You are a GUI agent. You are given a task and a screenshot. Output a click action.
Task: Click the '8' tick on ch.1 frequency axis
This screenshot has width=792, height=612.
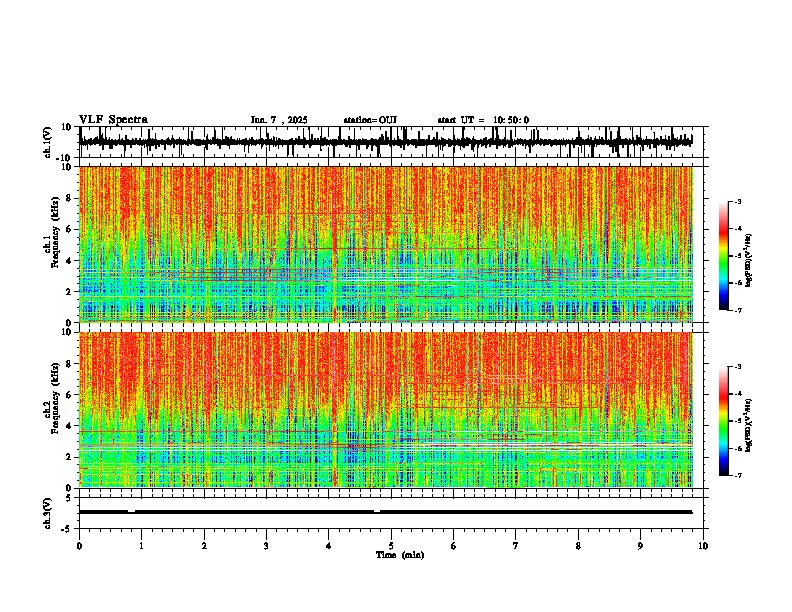[x=69, y=198]
